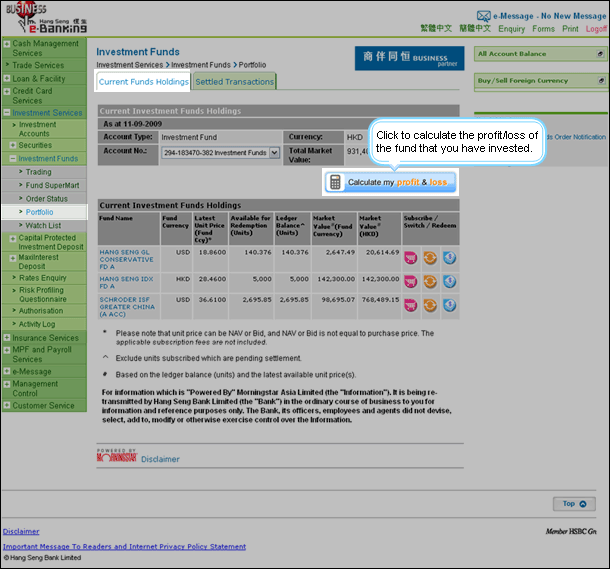Switch to Settled Transactions tab

click(235, 82)
